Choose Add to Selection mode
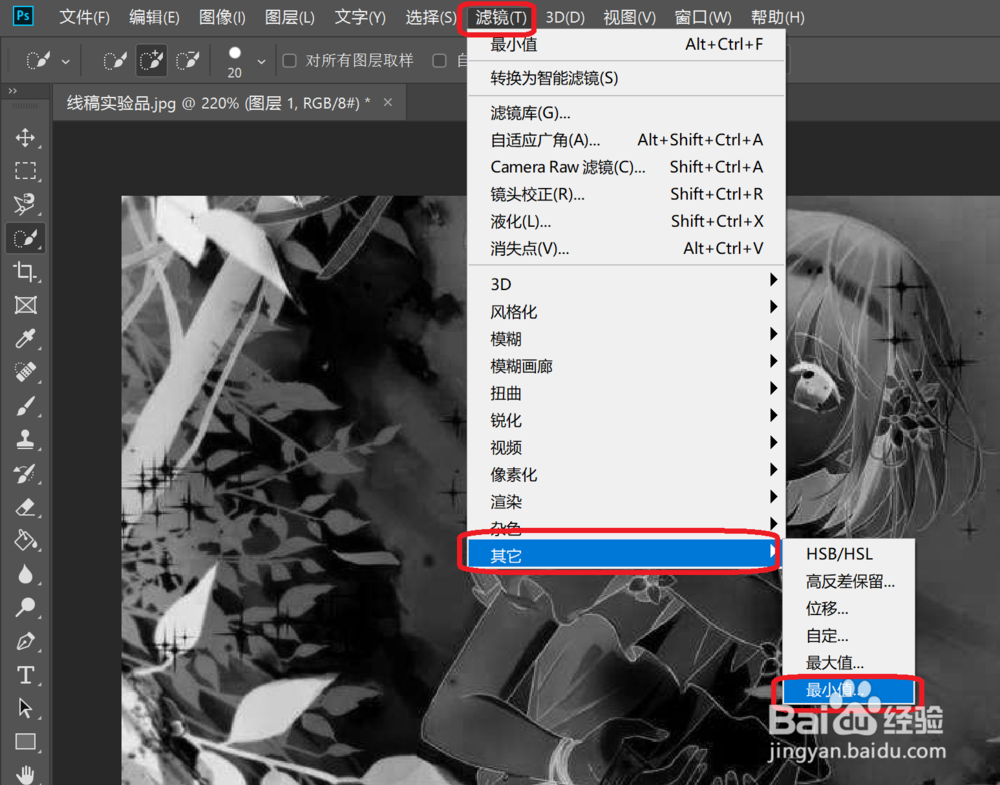Image resolution: width=1000 pixels, height=785 pixels. pos(151,61)
